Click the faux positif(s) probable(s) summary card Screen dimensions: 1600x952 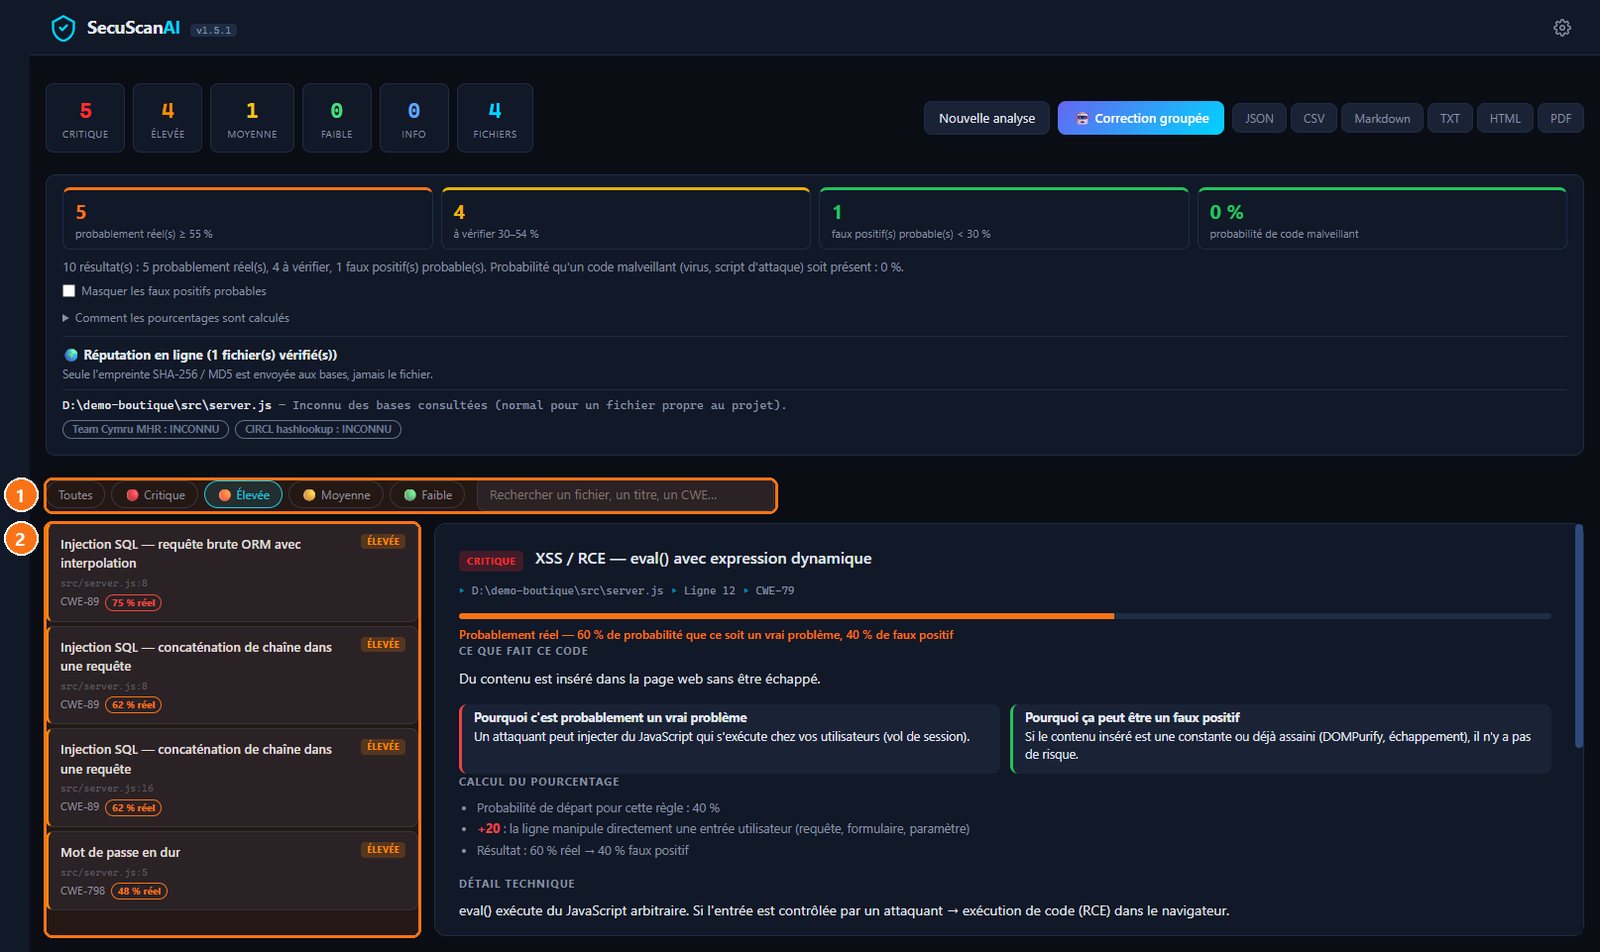[x=1004, y=218]
